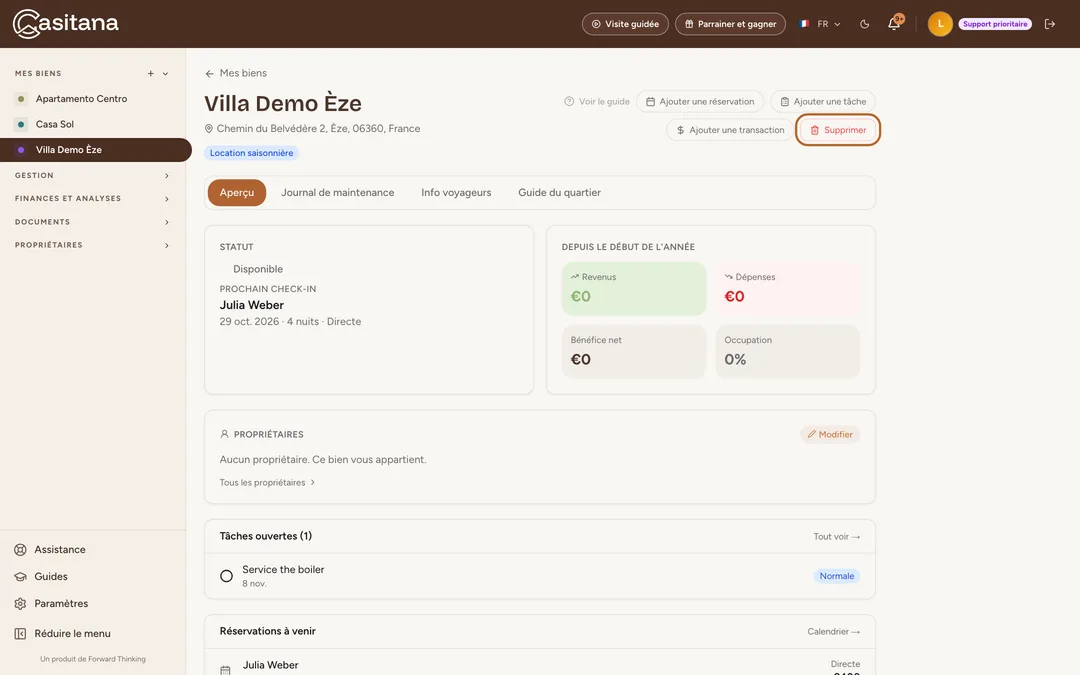Open the Info voyageurs tab
The width and height of the screenshot is (1080, 675).
coord(456,193)
